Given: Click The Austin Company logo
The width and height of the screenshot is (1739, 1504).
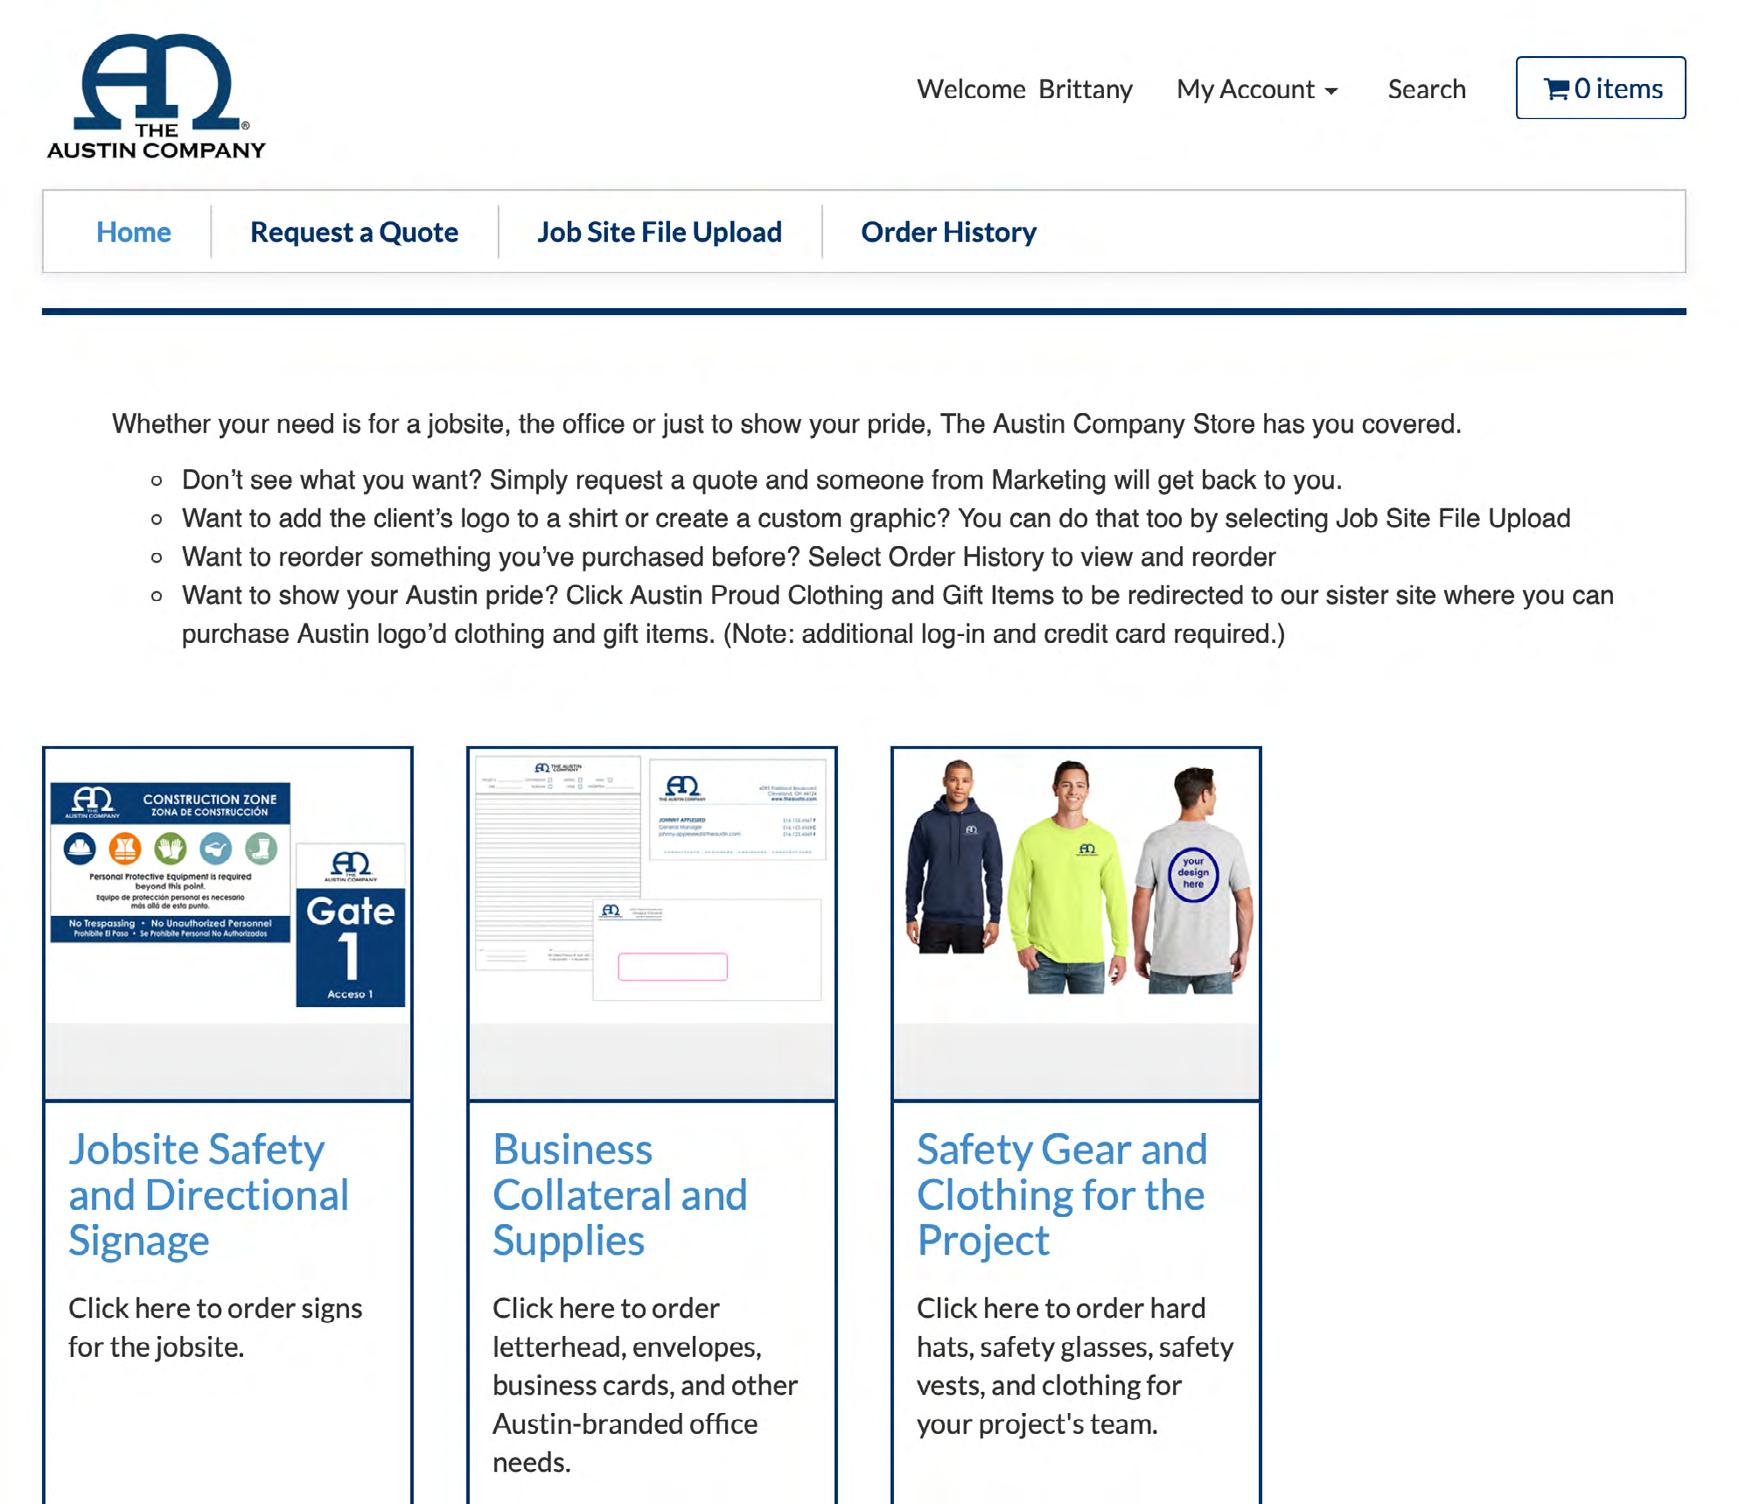Looking at the screenshot, I should 156,97.
